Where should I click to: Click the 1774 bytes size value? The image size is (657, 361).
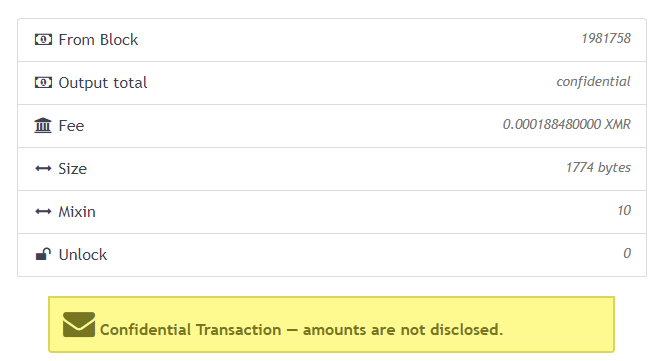tap(598, 168)
